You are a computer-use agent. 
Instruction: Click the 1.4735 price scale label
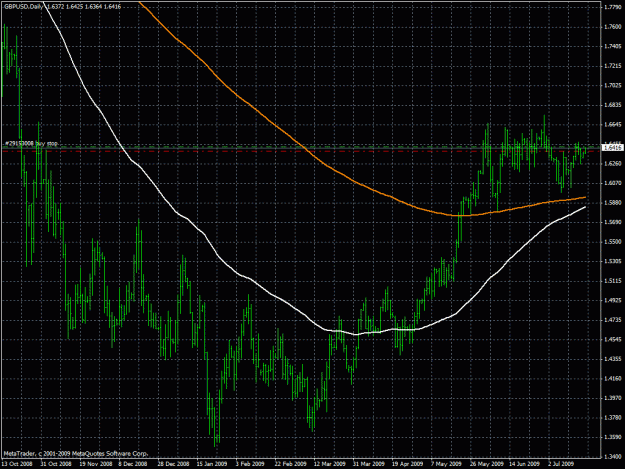613,320
